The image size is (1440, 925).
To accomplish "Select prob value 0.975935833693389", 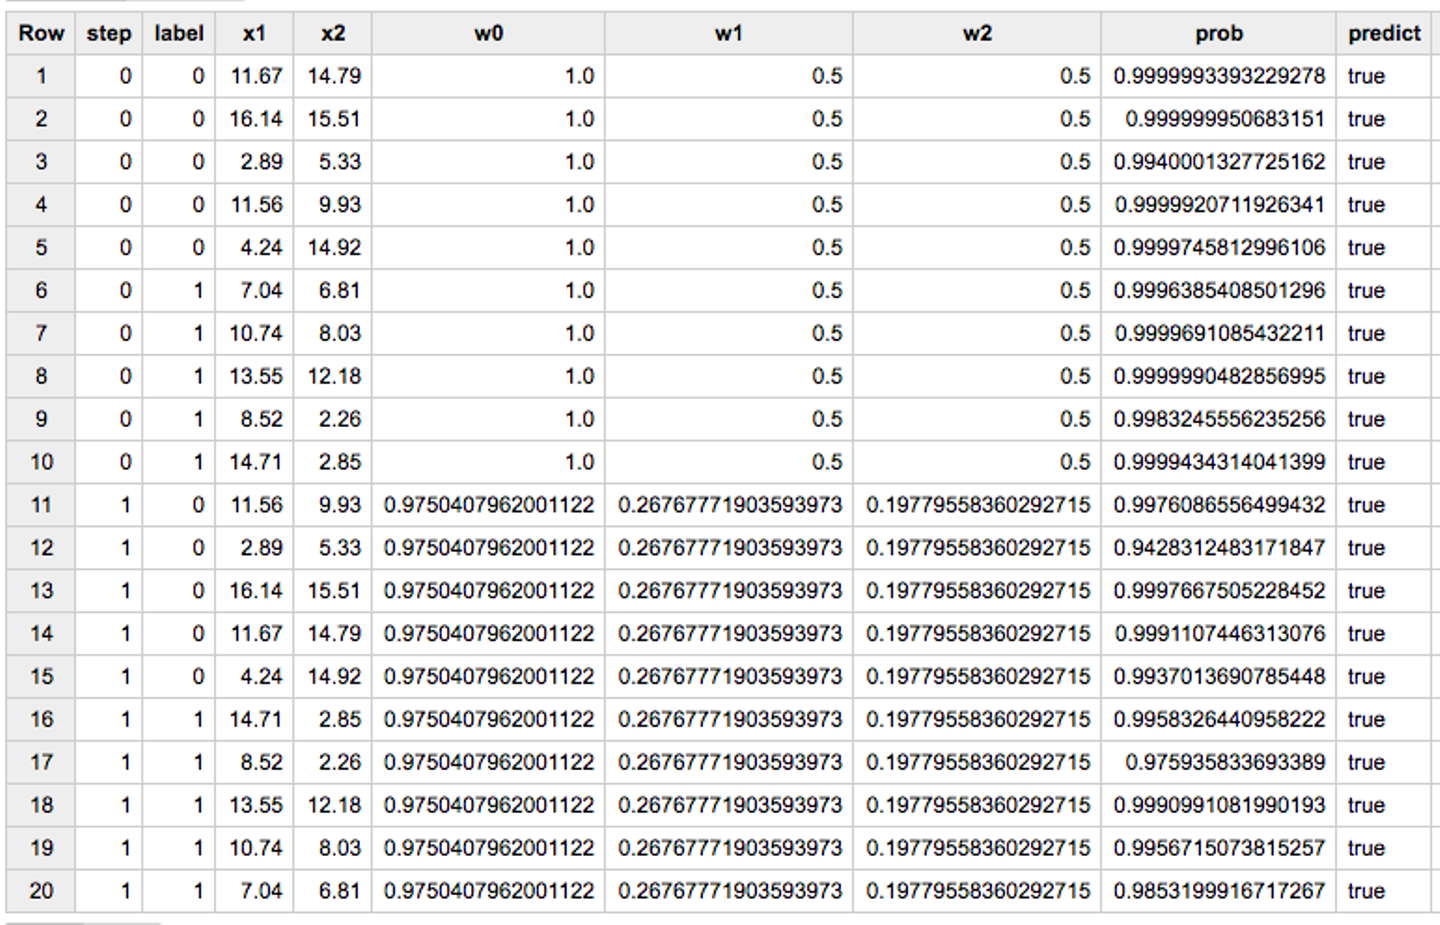I will [x=1225, y=762].
